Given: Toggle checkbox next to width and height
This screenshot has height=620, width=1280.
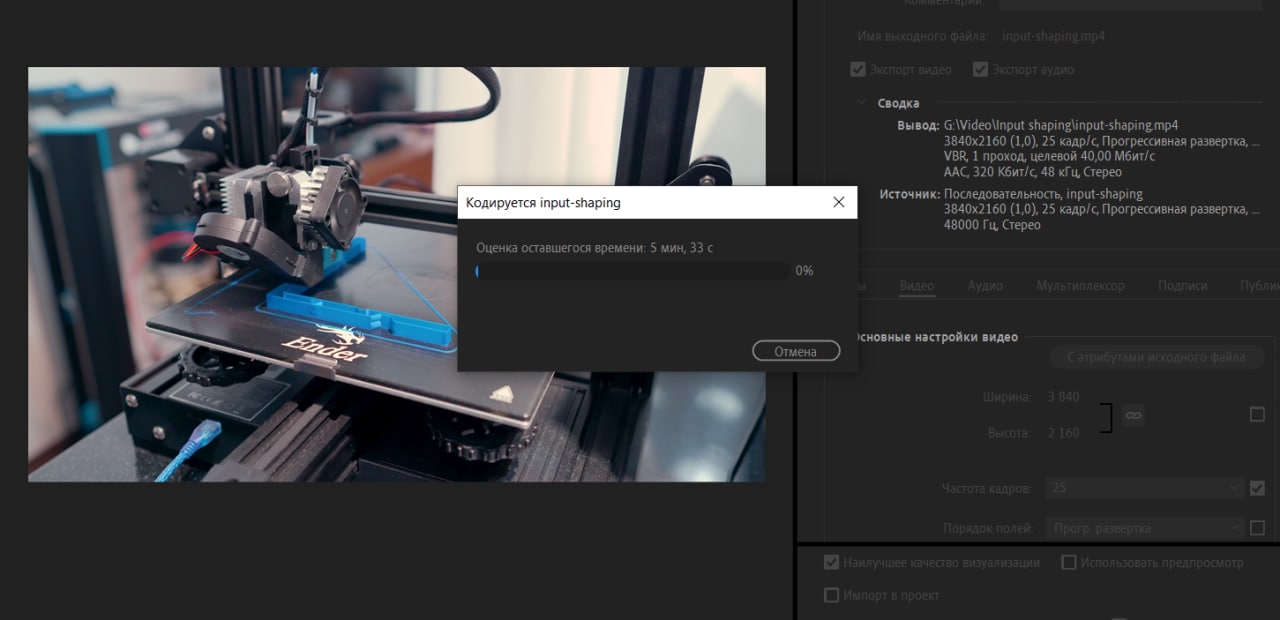Looking at the screenshot, I should coord(1258,414).
